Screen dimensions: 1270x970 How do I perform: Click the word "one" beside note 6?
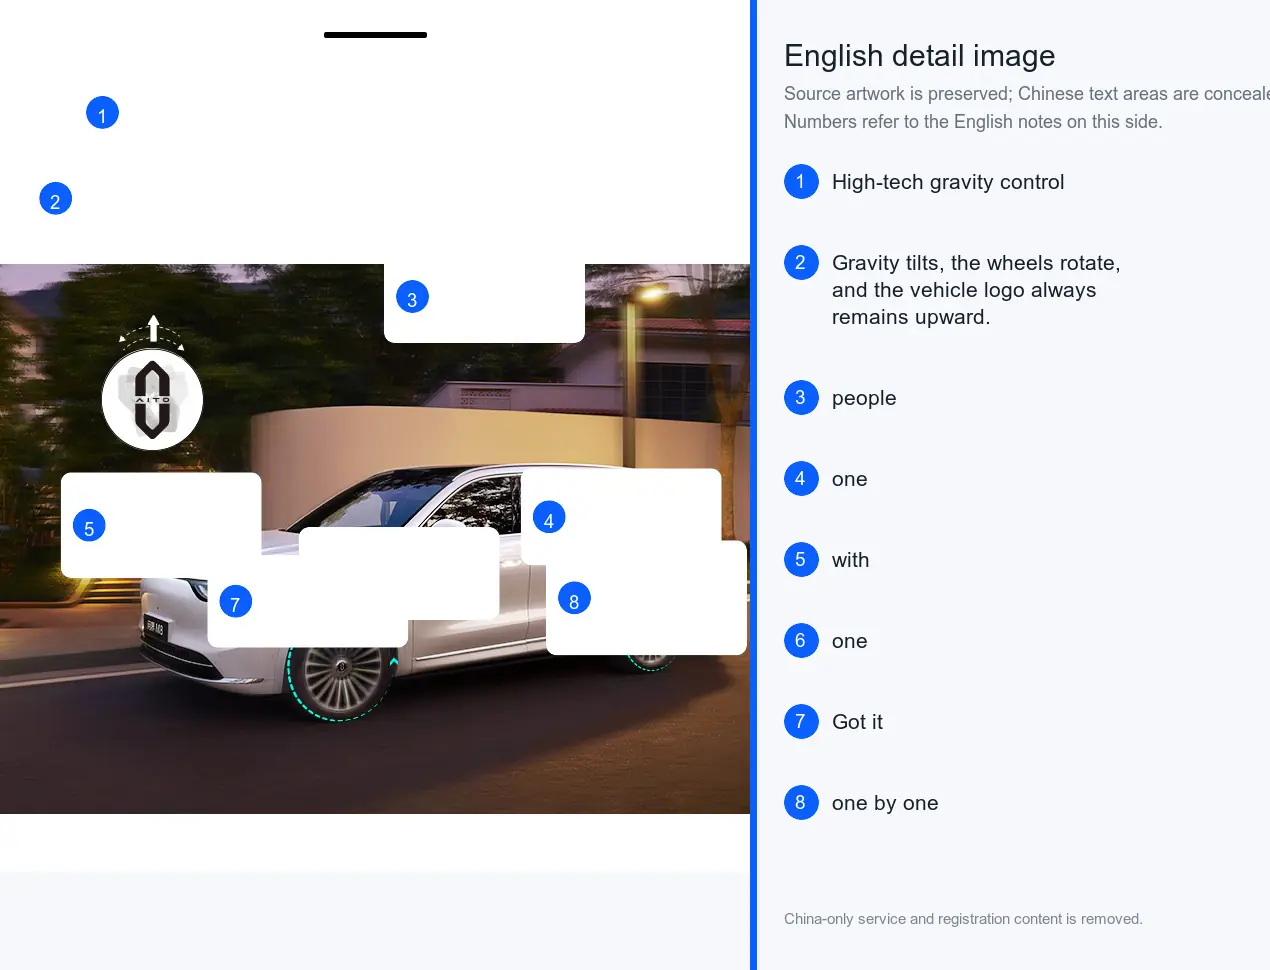[850, 642]
